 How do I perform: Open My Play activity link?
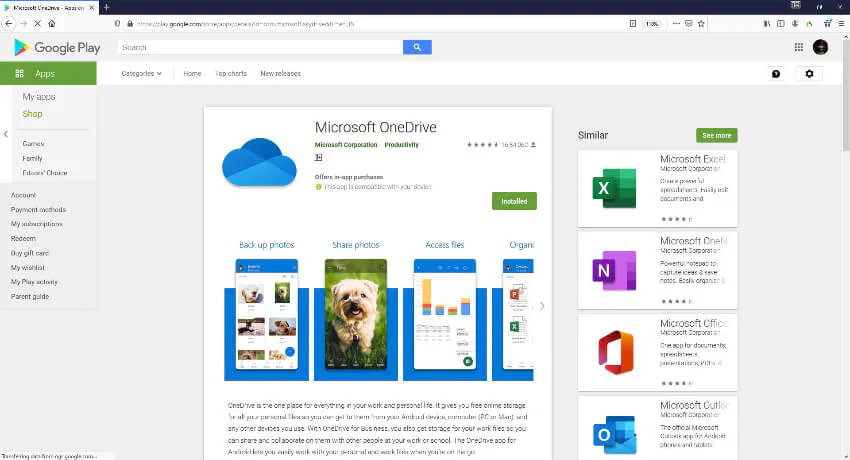(x=34, y=282)
